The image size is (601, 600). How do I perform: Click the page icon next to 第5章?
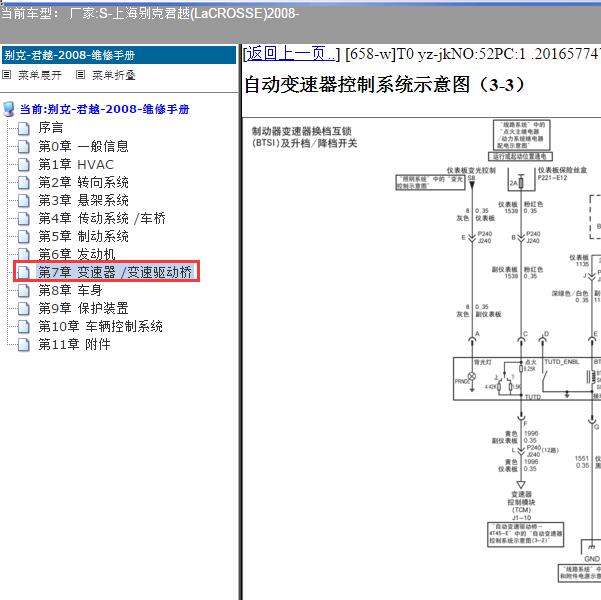coord(24,237)
